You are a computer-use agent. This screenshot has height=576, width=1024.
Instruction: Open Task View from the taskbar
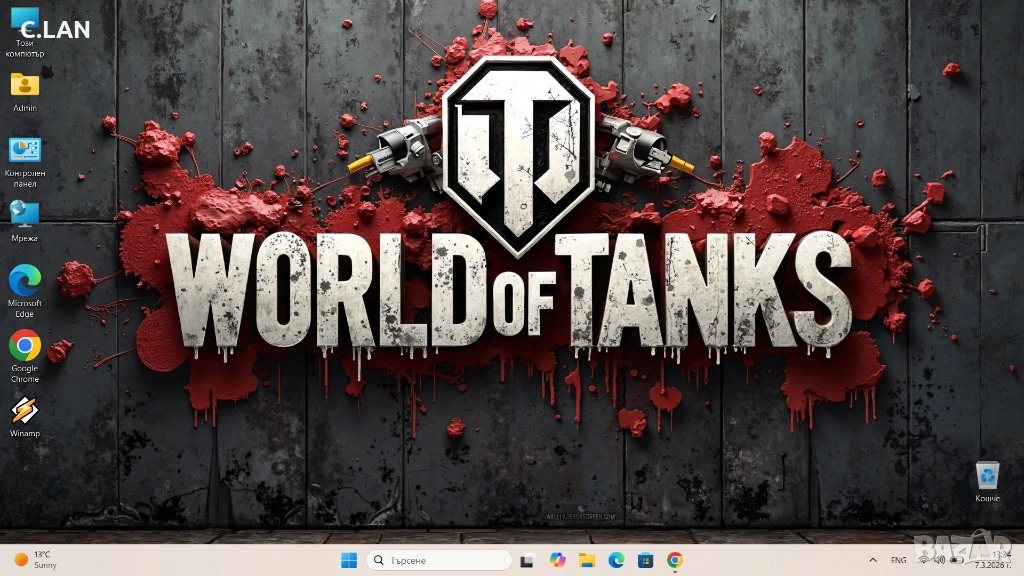point(527,560)
